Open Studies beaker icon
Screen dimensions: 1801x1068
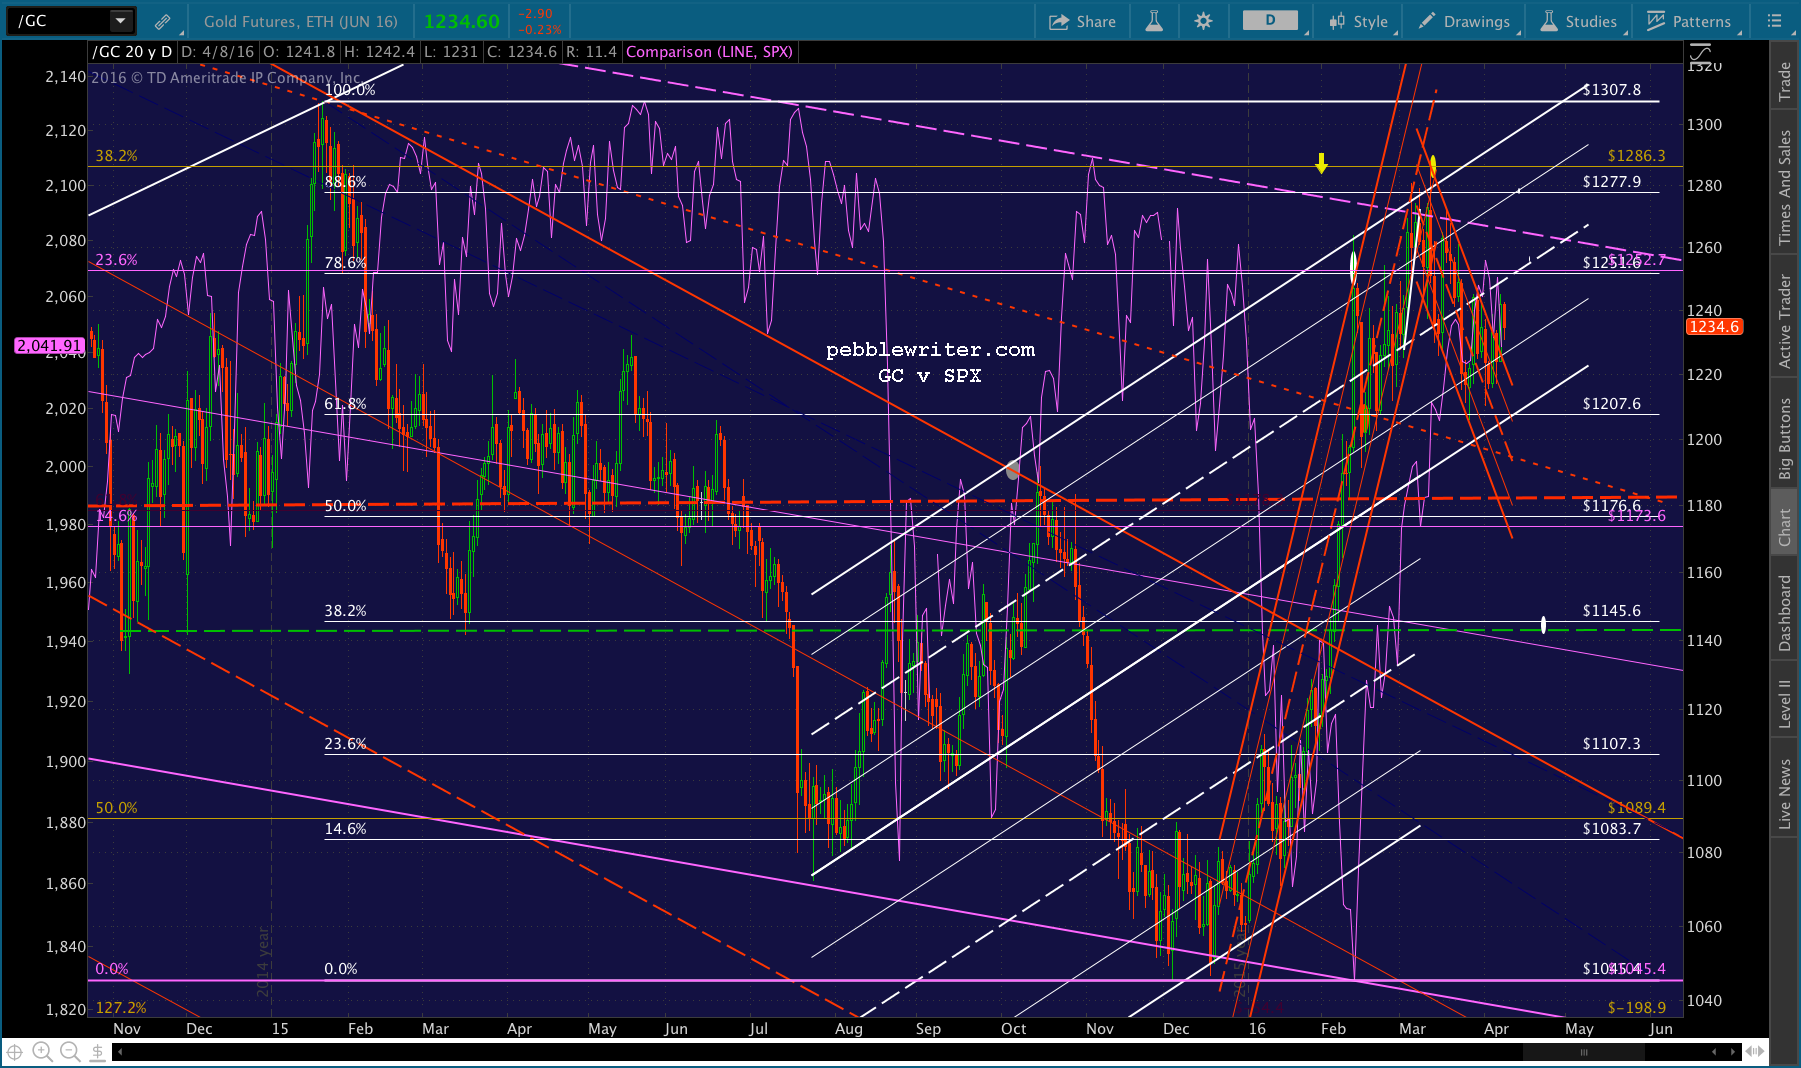point(1548,21)
